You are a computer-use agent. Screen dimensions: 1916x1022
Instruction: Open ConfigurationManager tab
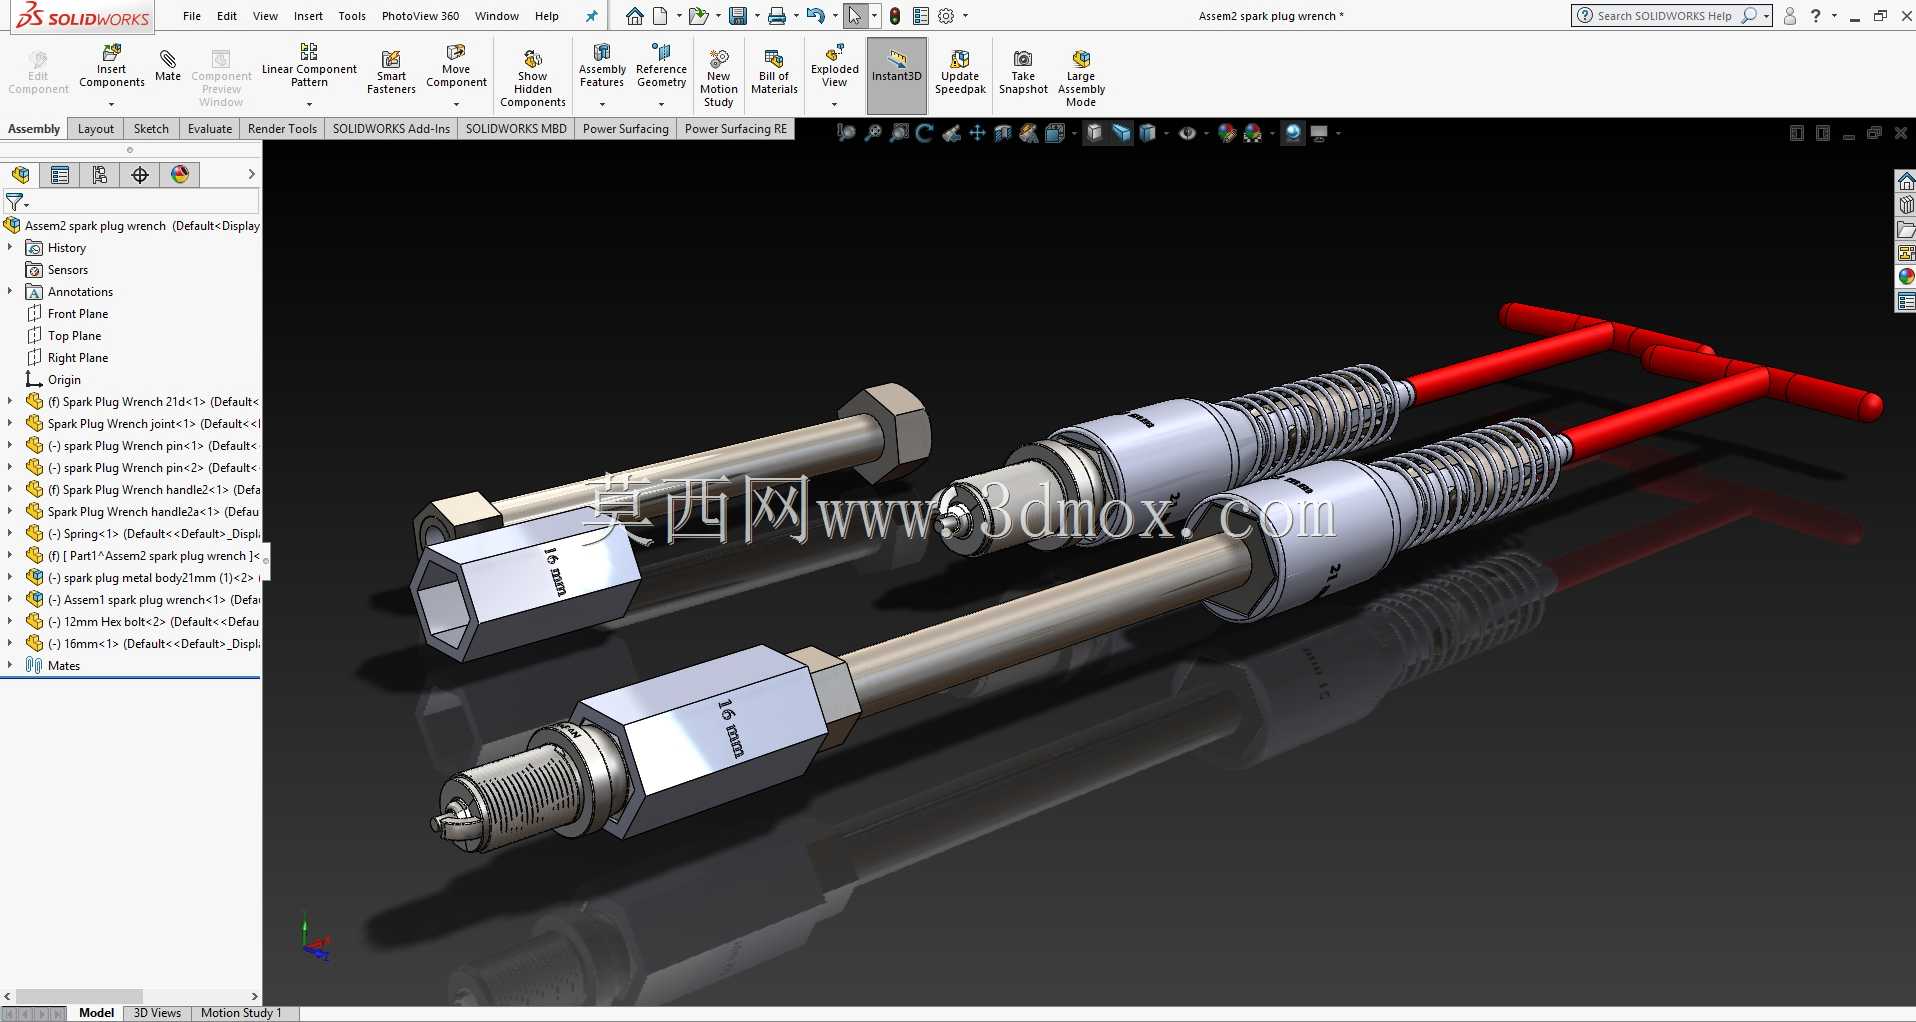tap(100, 175)
